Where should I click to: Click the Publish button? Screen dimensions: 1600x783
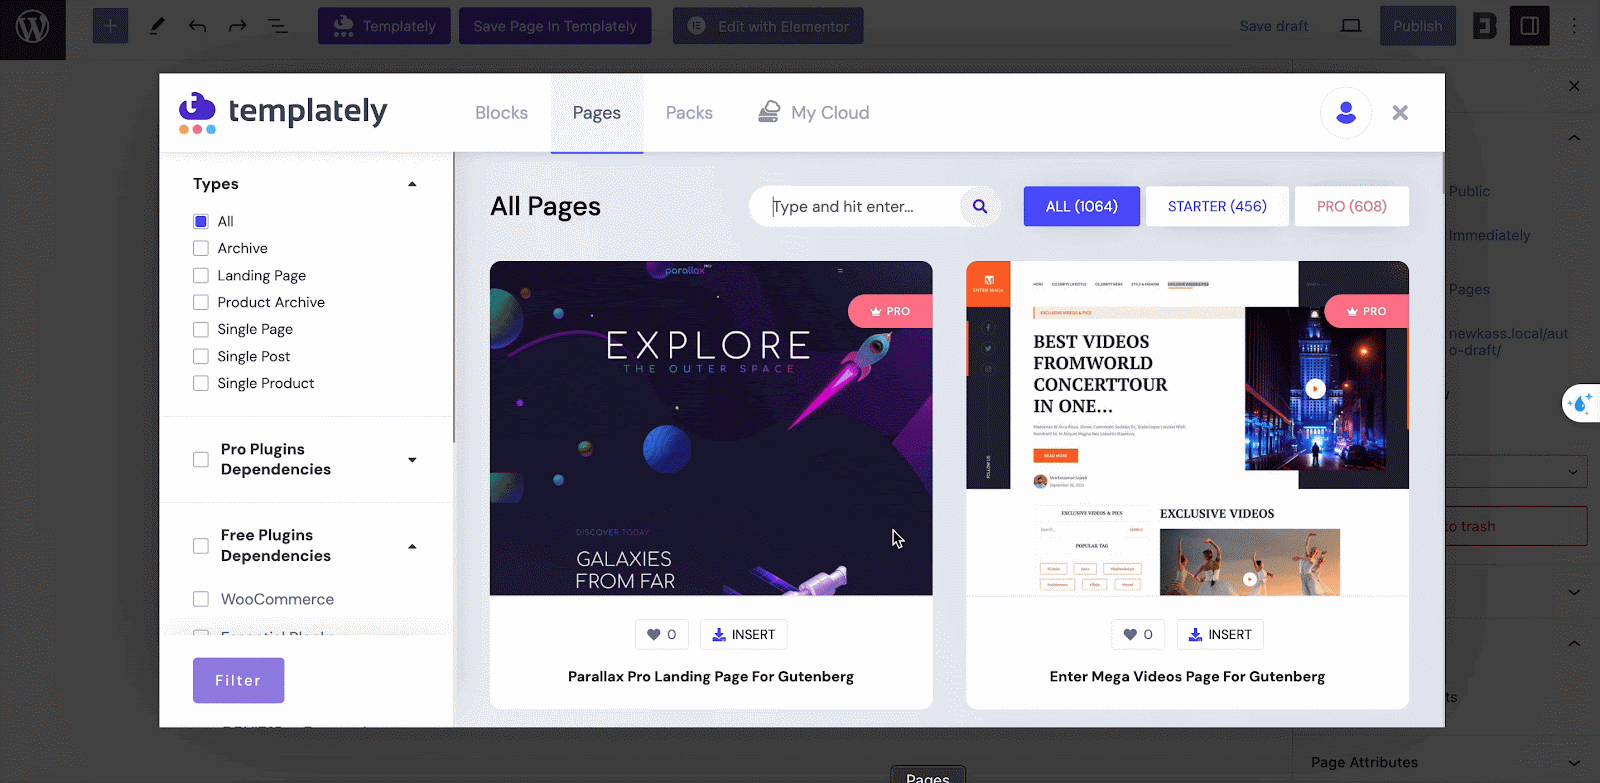point(1418,26)
